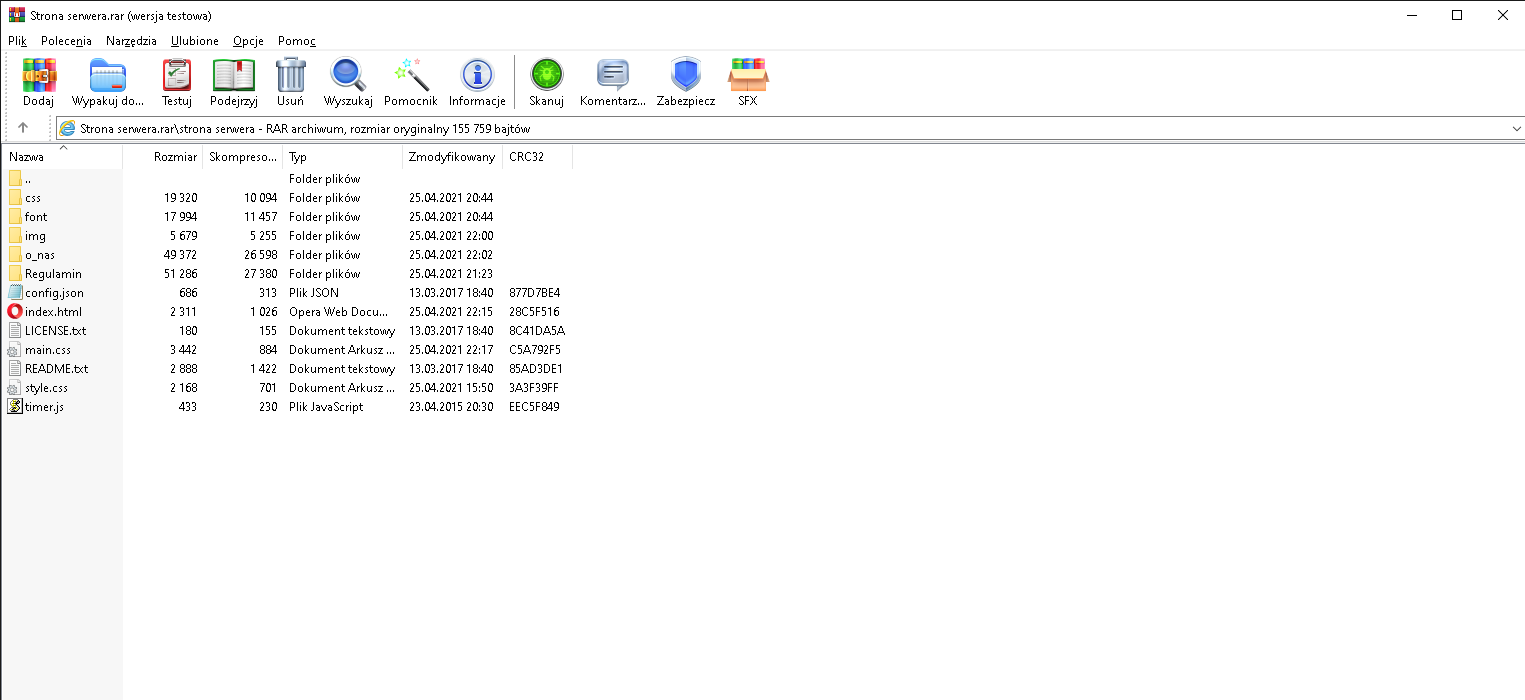Image resolution: width=1525 pixels, height=700 pixels.
Task: Open the Komentarz comment icon
Action: 612,76
